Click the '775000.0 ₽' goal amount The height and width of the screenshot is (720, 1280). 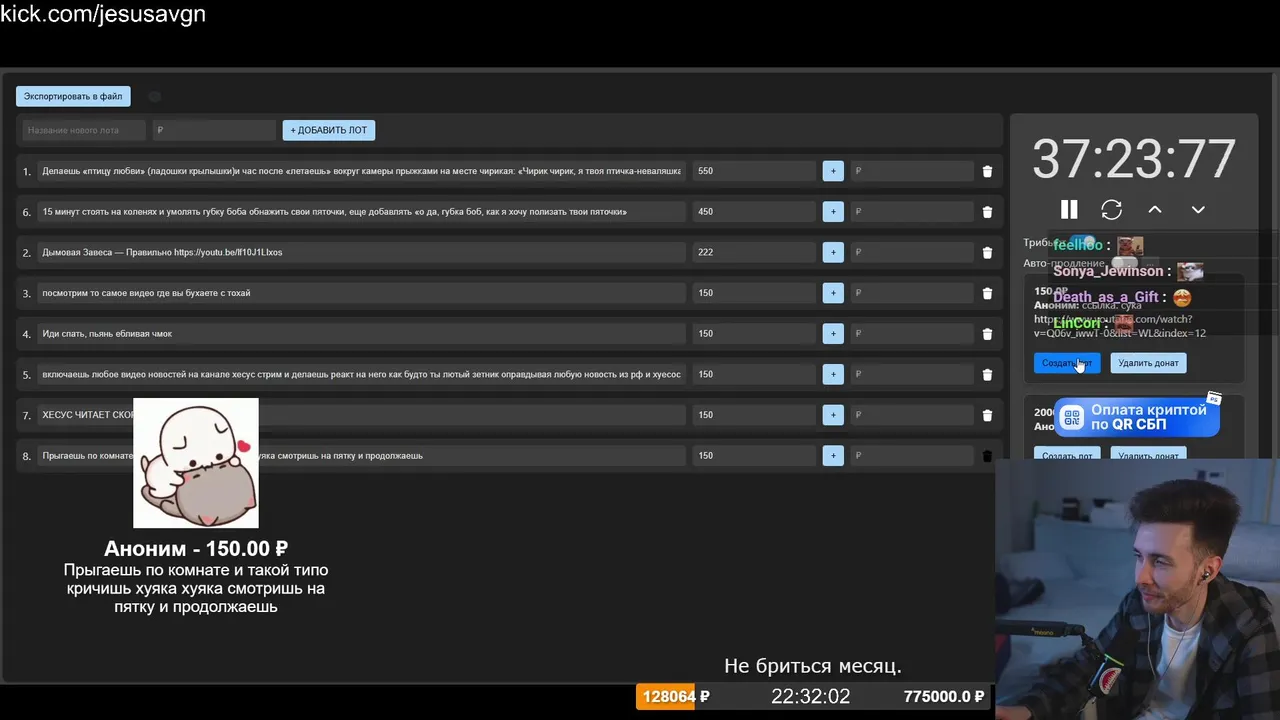point(943,696)
